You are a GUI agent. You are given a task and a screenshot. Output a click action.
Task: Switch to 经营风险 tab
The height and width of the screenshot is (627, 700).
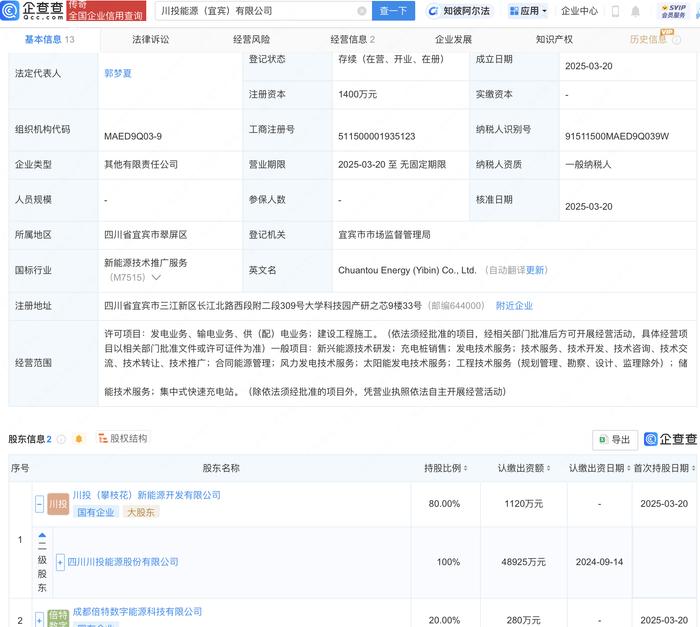click(x=251, y=40)
